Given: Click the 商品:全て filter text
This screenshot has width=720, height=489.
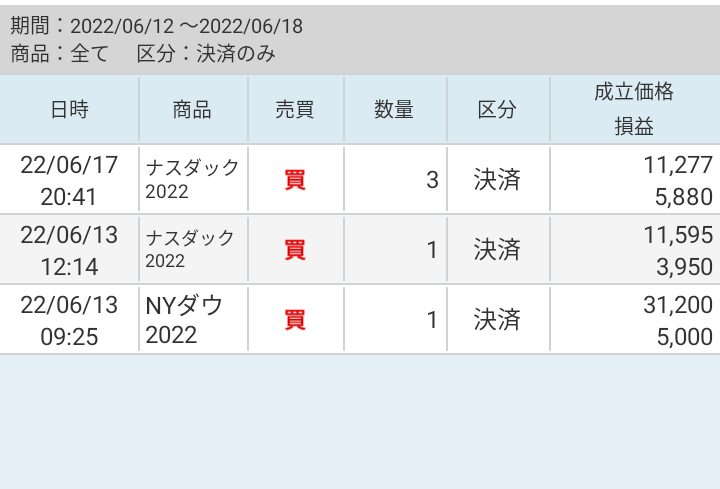Looking at the screenshot, I should [x=60, y=54].
